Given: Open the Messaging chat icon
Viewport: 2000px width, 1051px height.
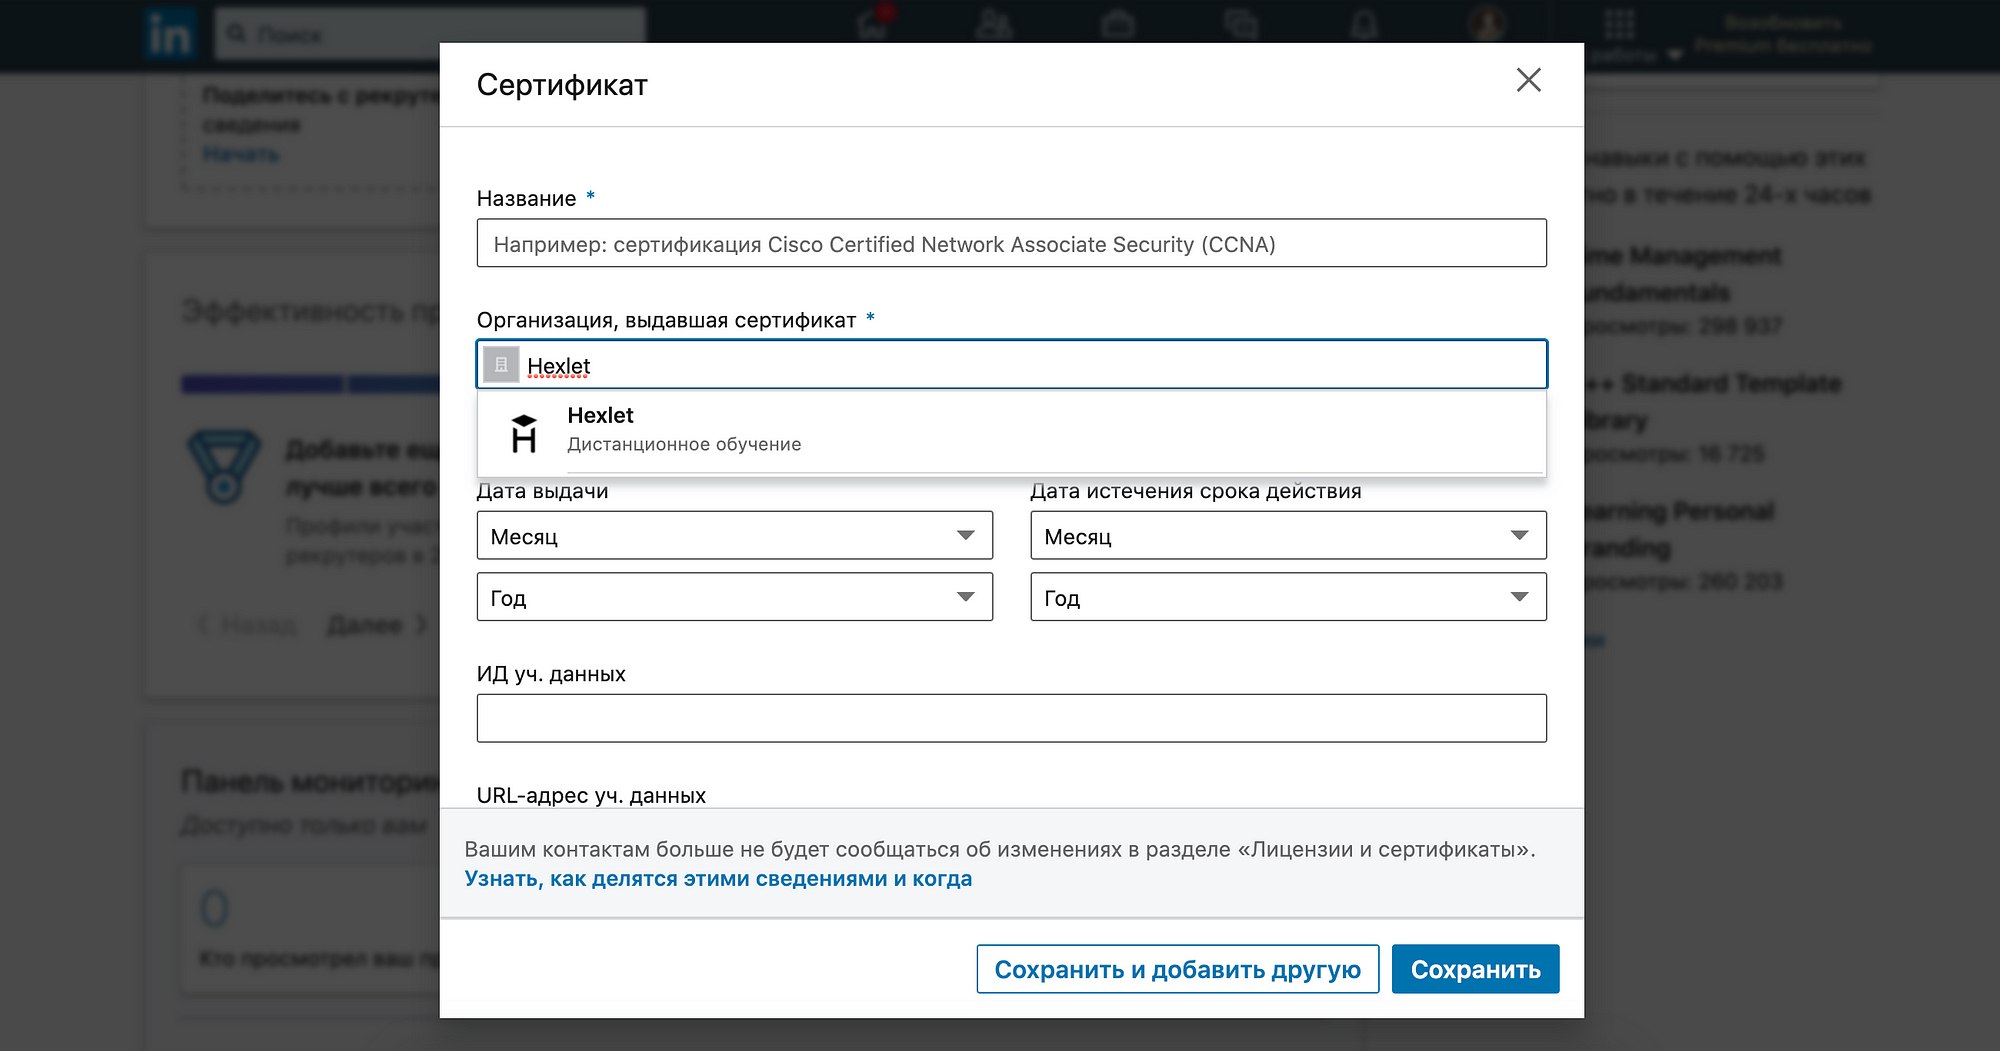Looking at the screenshot, I should coord(1241,24).
